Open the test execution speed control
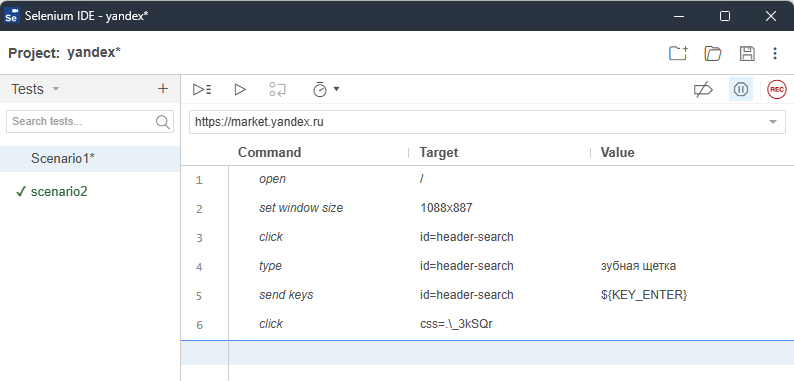This screenshot has width=794, height=381. (x=326, y=90)
